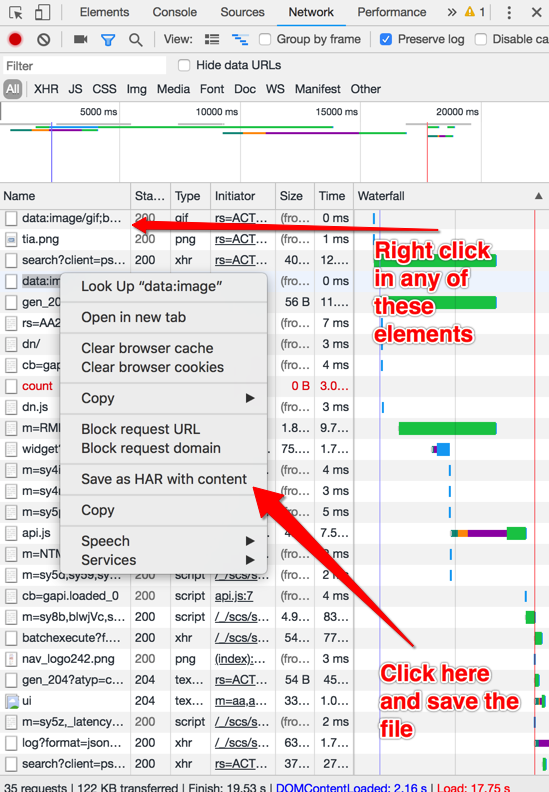Tick Group by frame checkbox
This screenshot has height=792, width=549.
tap(265, 39)
